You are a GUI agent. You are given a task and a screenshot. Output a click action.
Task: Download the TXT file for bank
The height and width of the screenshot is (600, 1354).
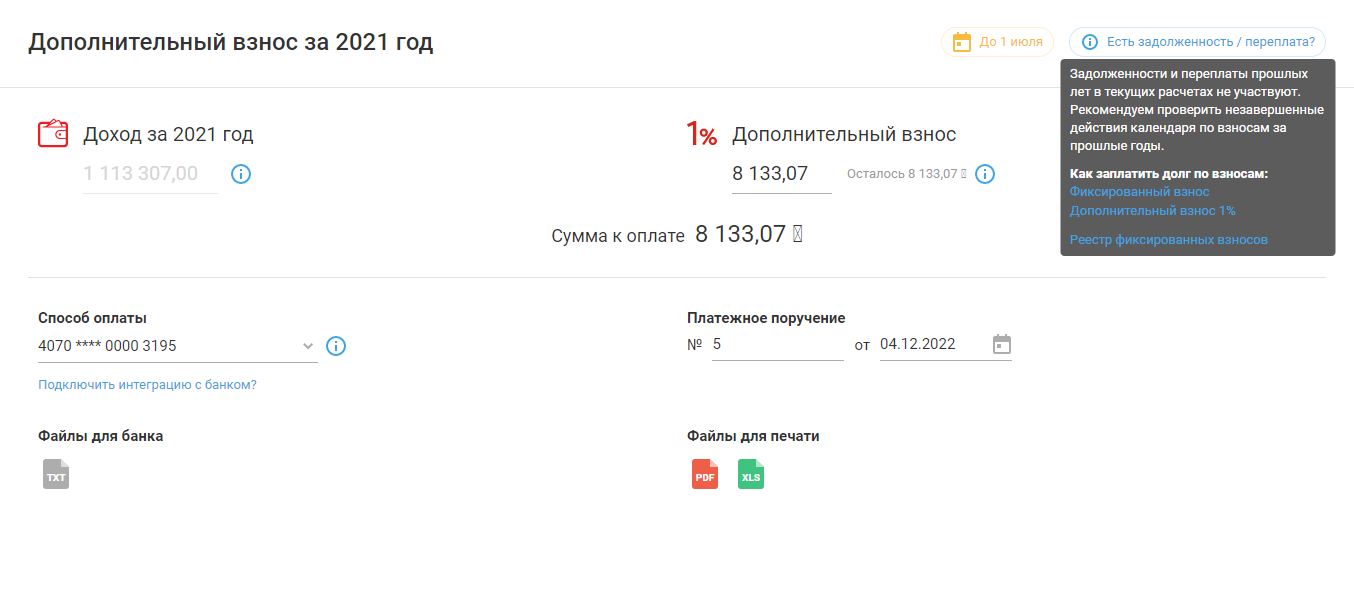pos(56,474)
